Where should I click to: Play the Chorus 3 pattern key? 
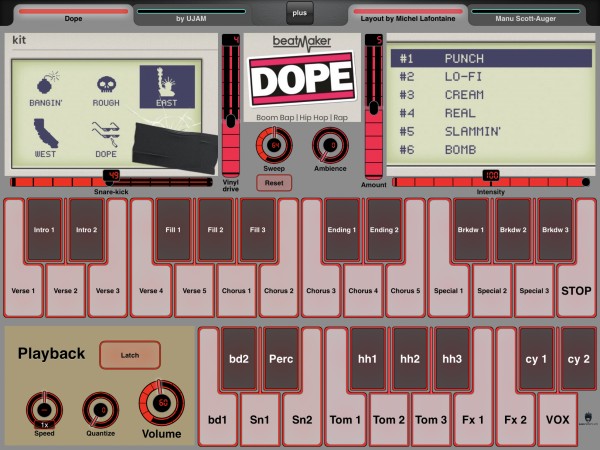pos(321,291)
